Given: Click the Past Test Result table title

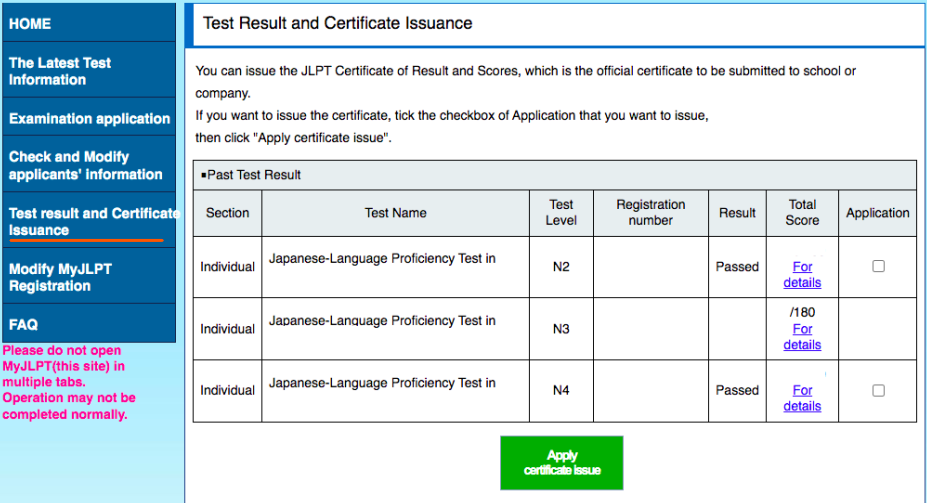Looking at the screenshot, I should click(x=254, y=175).
